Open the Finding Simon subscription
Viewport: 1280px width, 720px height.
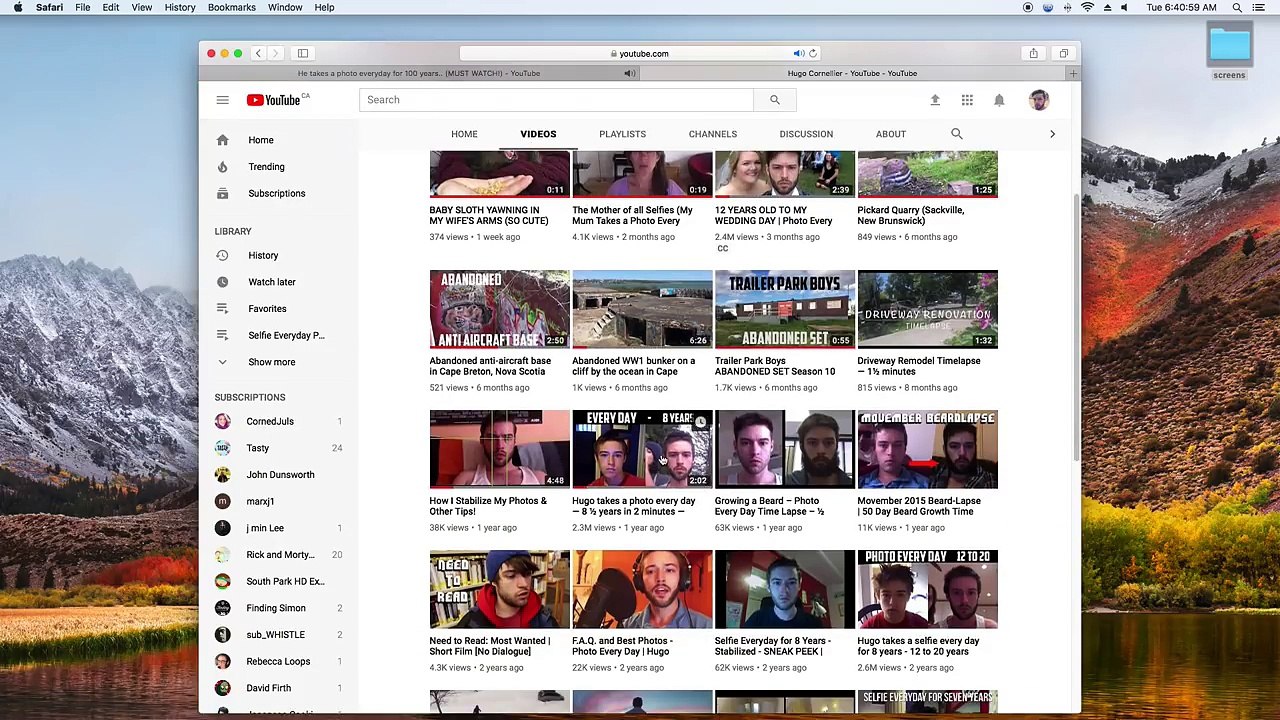click(x=276, y=608)
